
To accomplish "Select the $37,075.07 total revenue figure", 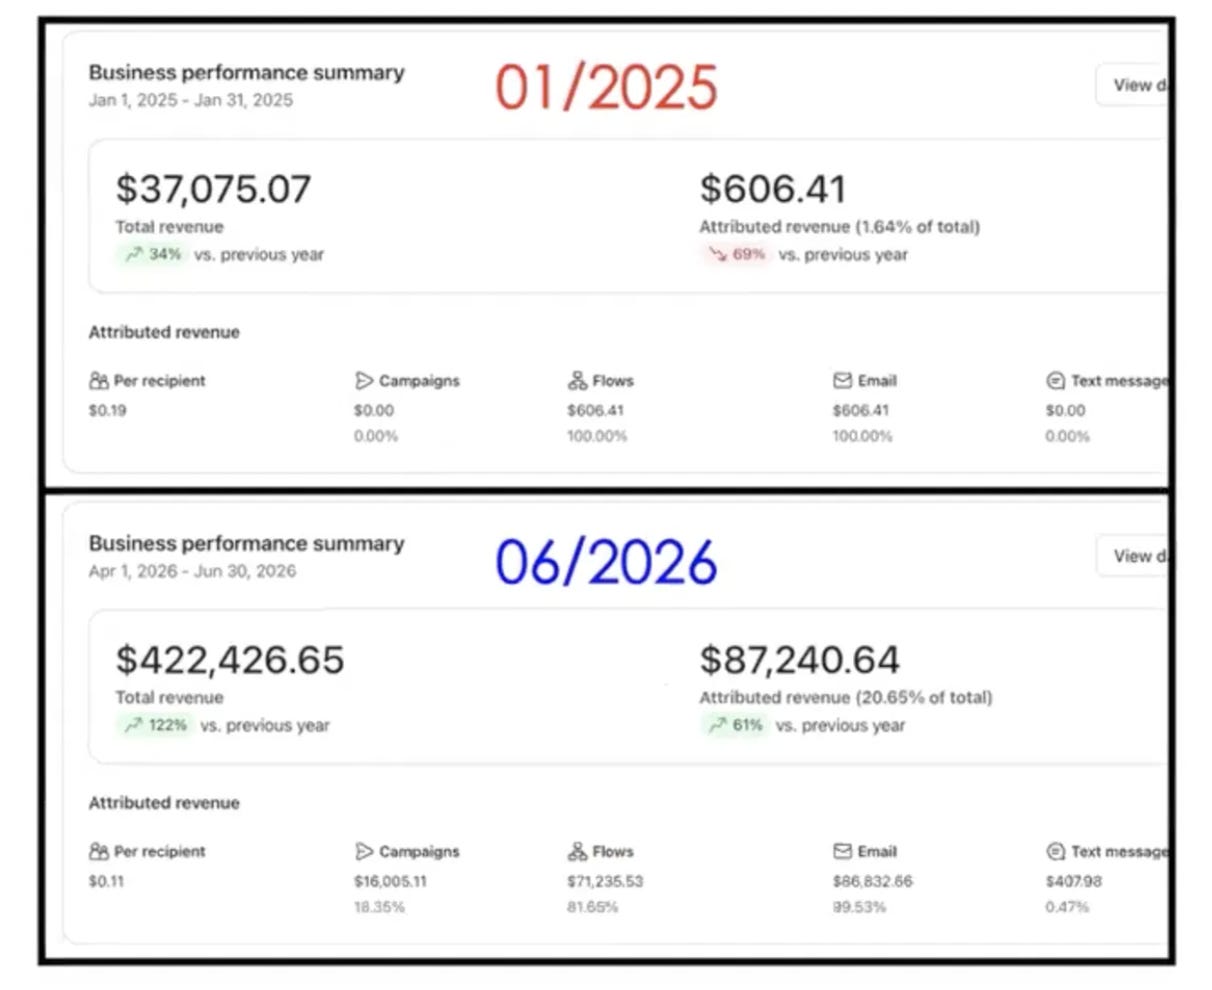I will tap(213, 189).
